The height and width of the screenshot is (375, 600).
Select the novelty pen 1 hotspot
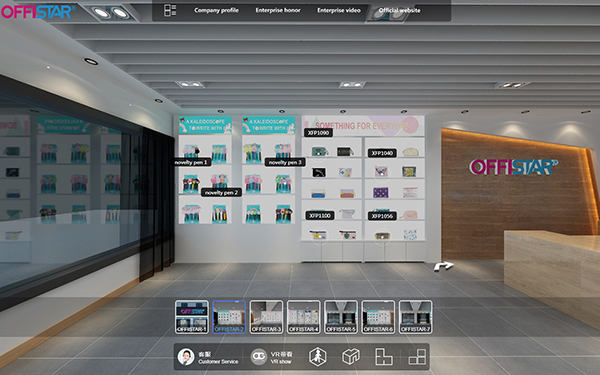(191, 162)
